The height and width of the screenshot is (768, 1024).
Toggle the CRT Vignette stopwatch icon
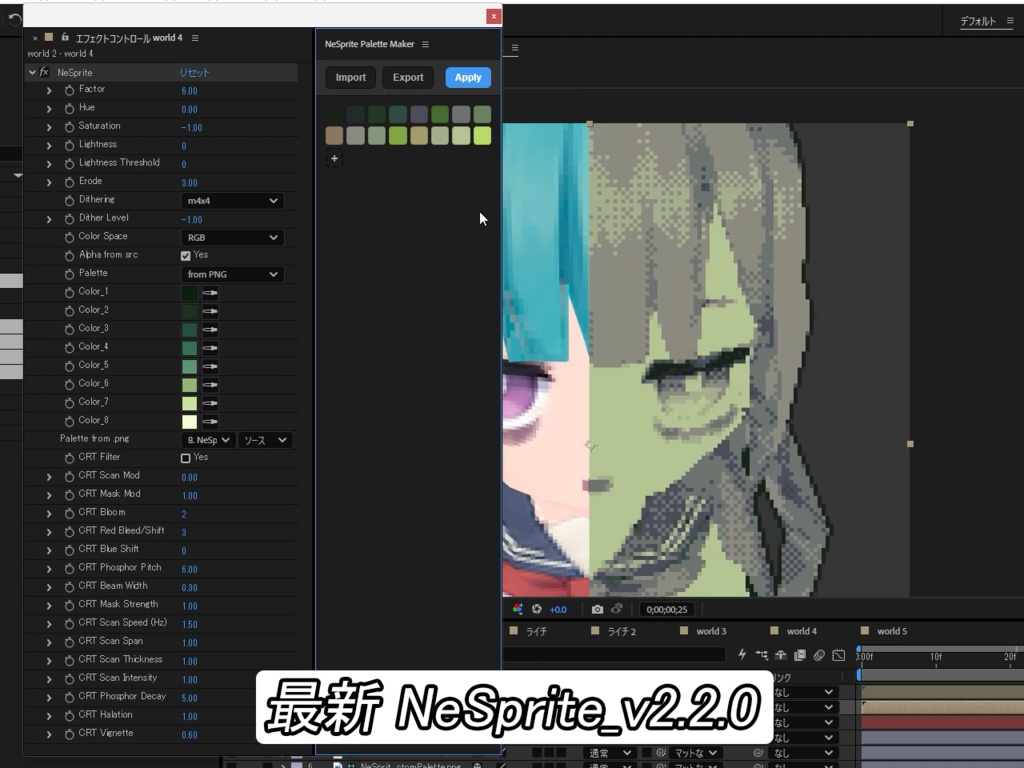pos(69,734)
